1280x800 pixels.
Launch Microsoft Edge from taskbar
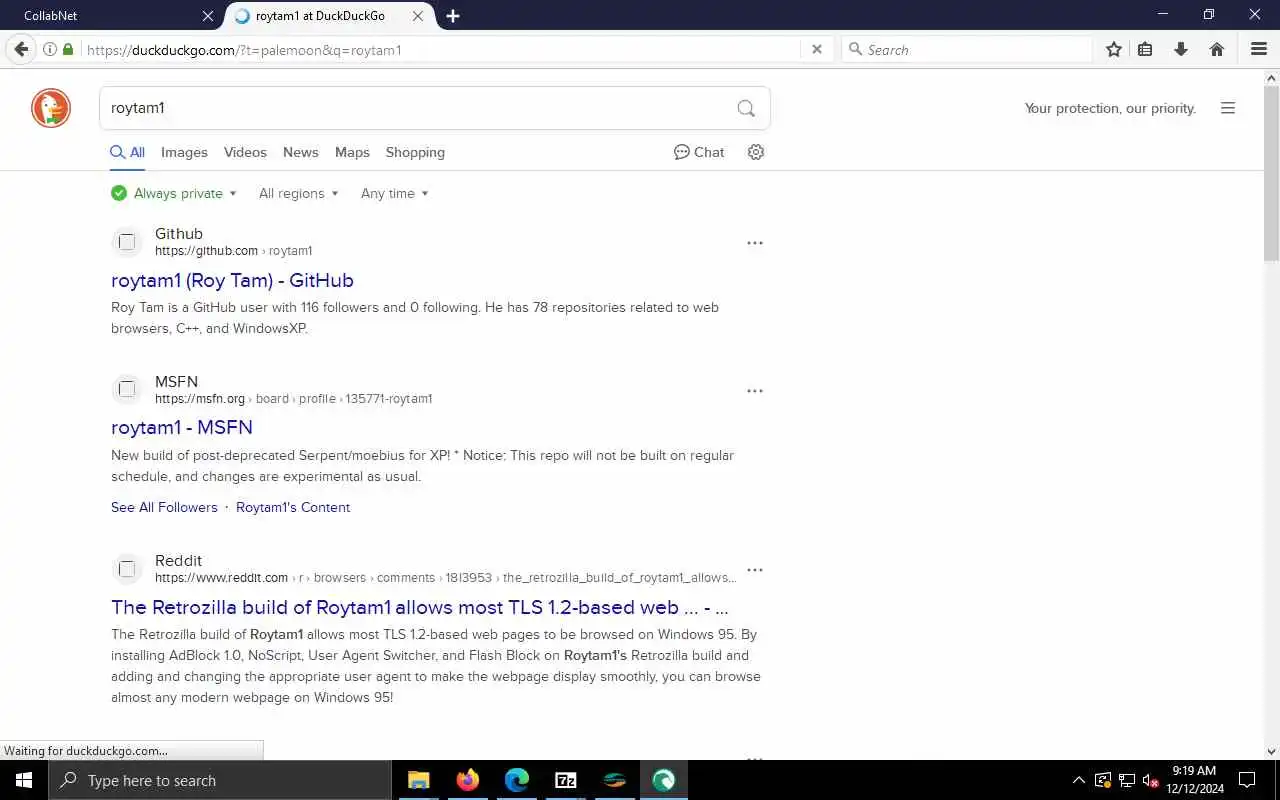click(517, 780)
